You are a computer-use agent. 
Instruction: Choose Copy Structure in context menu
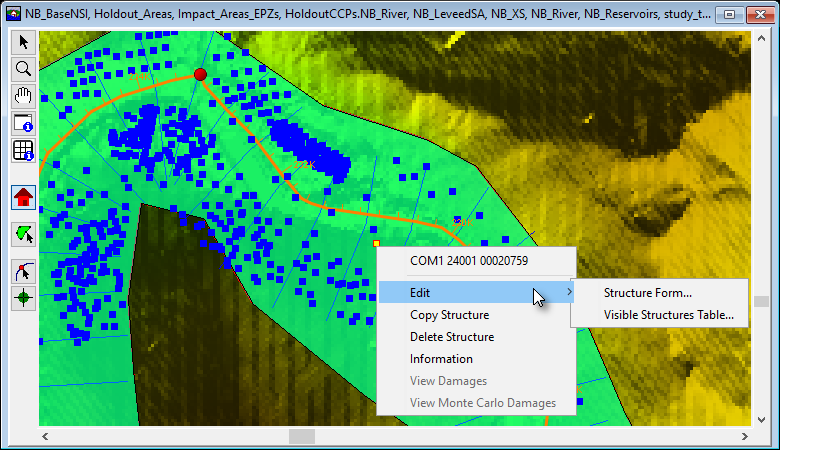(449, 315)
